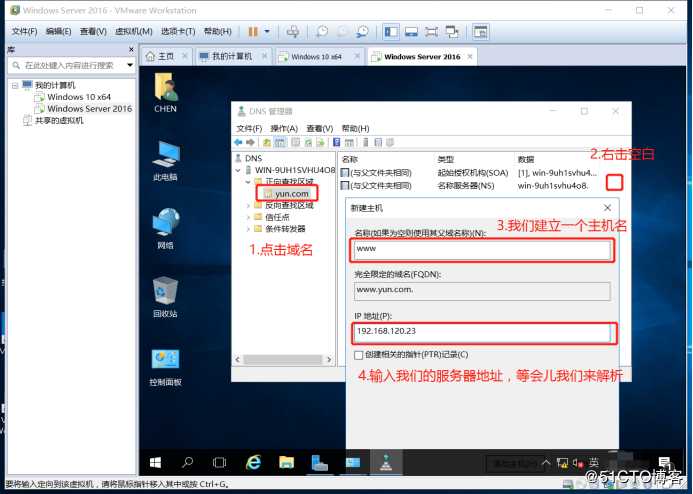Open the dropdown arrow beside the pause button
This screenshot has width=693, height=494.
(x=267, y=32)
